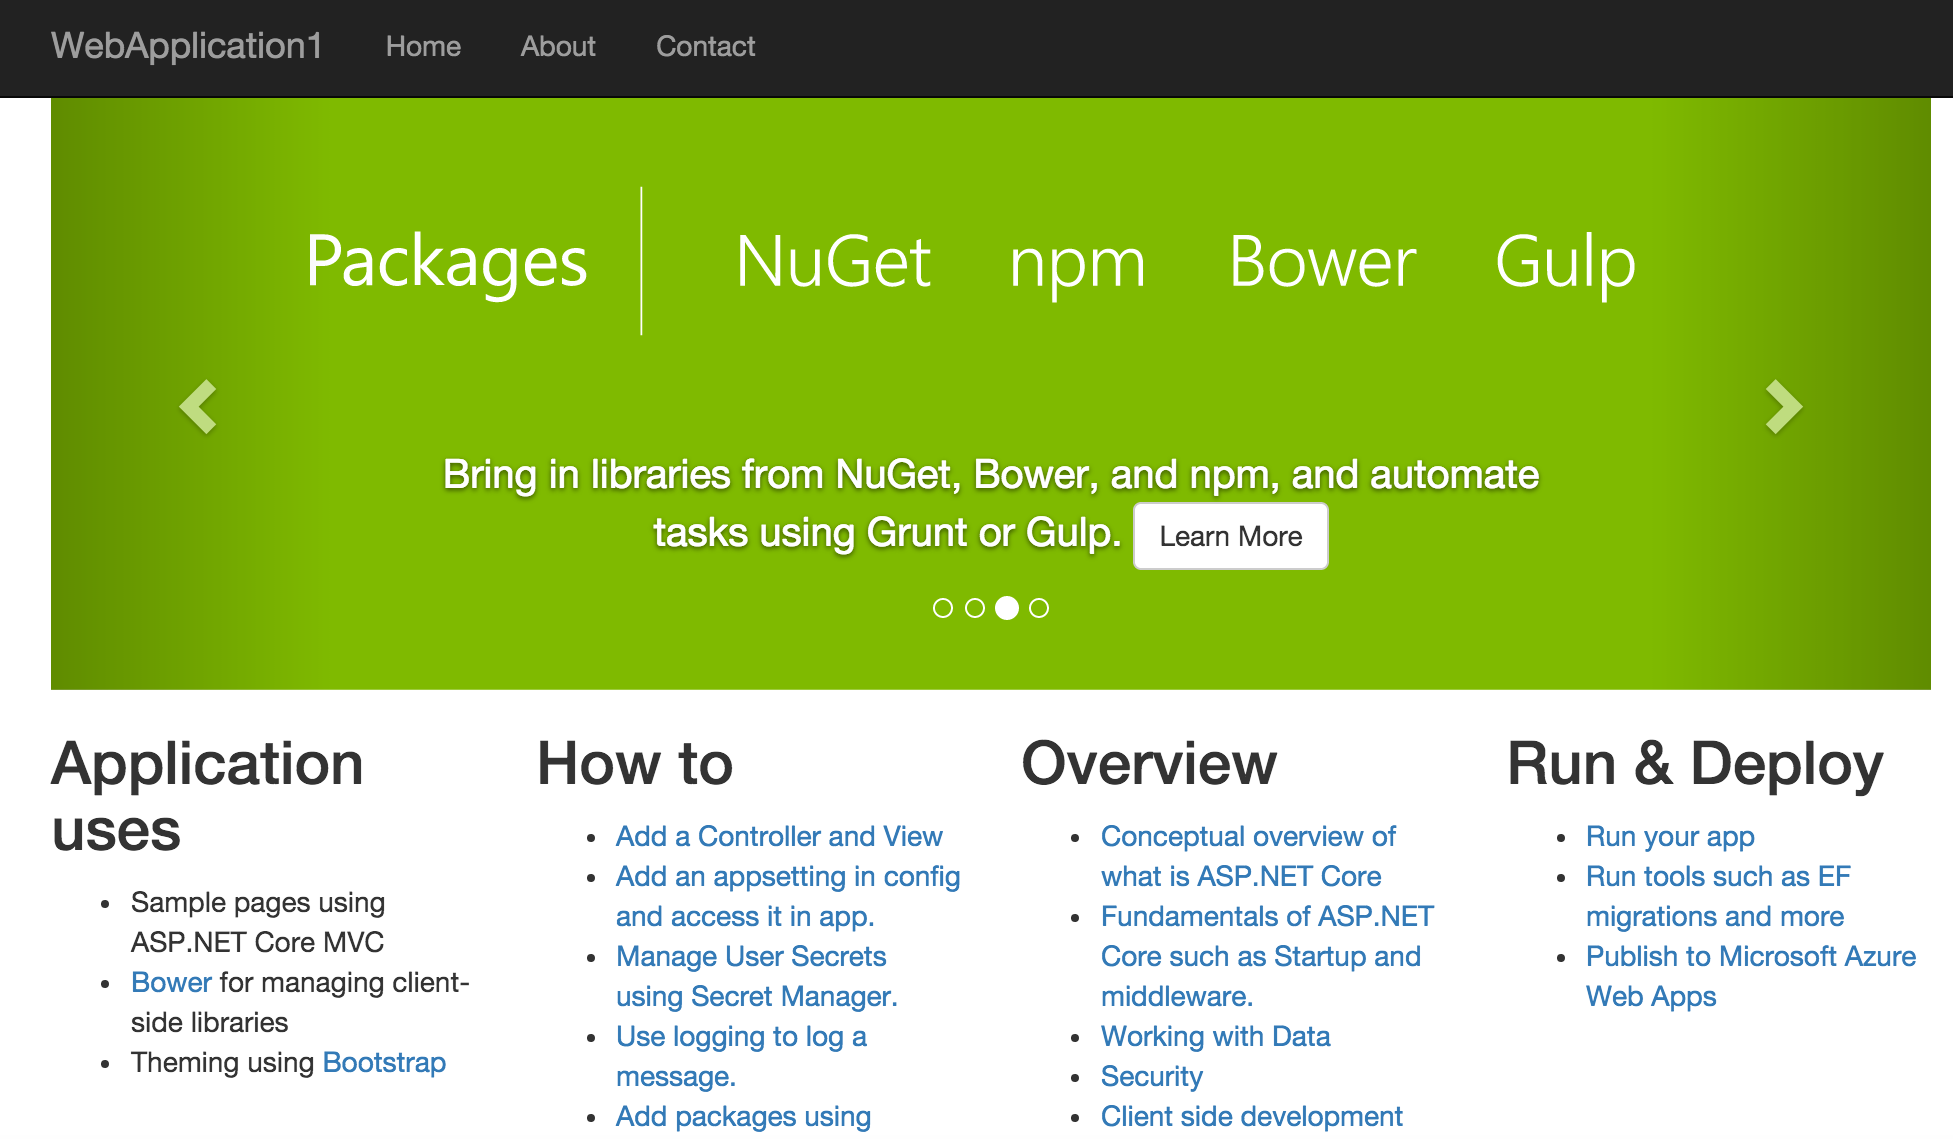The height and width of the screenshot is (1139, 1953).
Task: Select the active third carousel indicator dot
Action: (1007, 608)
